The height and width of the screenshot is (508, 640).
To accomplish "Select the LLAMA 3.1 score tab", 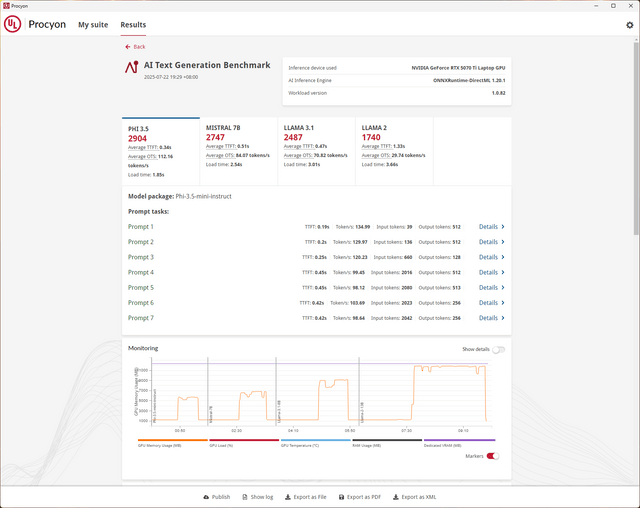I will (x=317, y=151).
